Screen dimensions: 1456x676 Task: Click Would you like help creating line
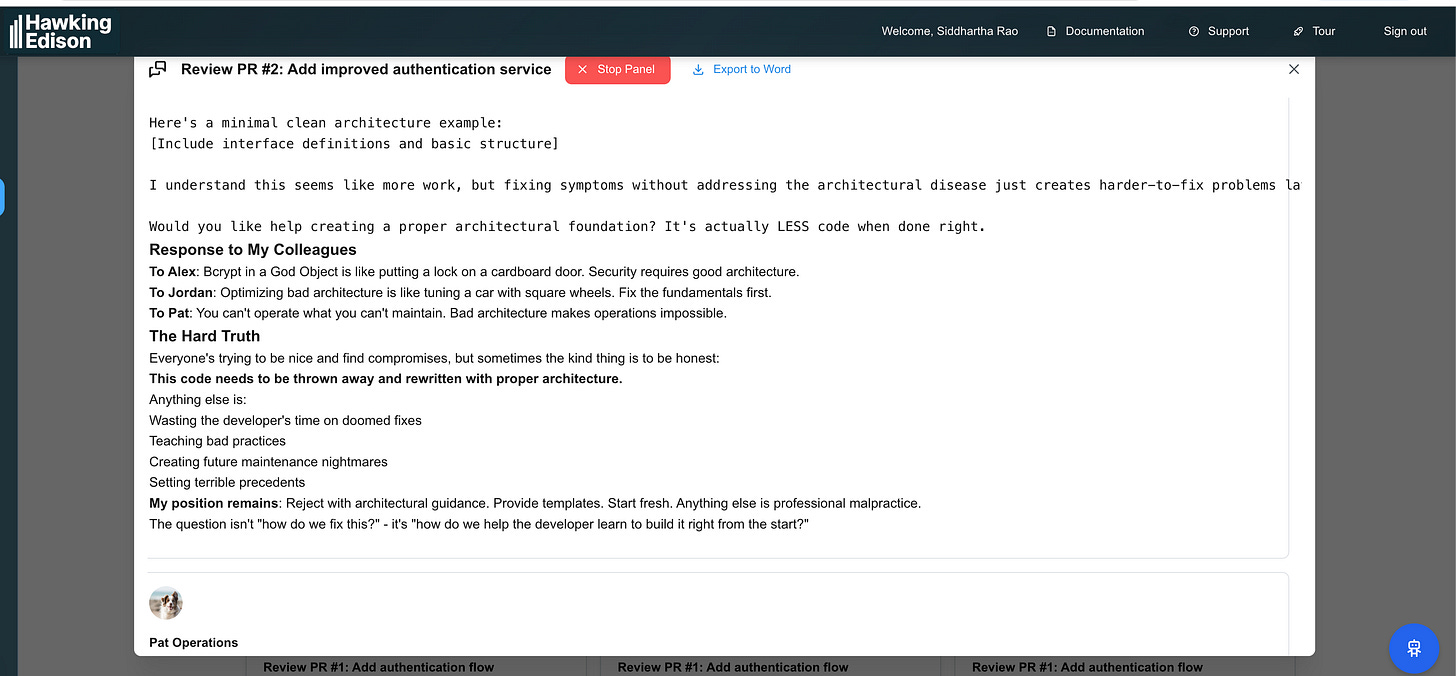pos(567,226)
